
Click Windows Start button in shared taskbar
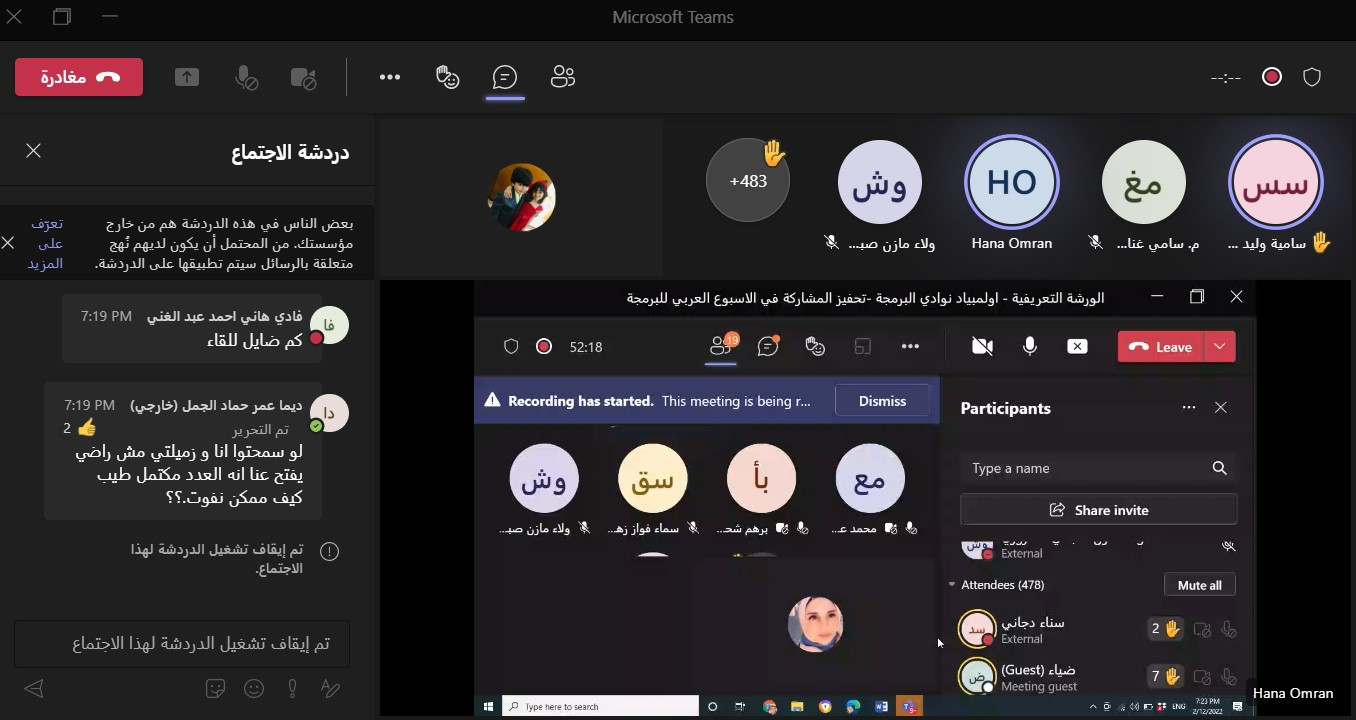click(488, 707)
